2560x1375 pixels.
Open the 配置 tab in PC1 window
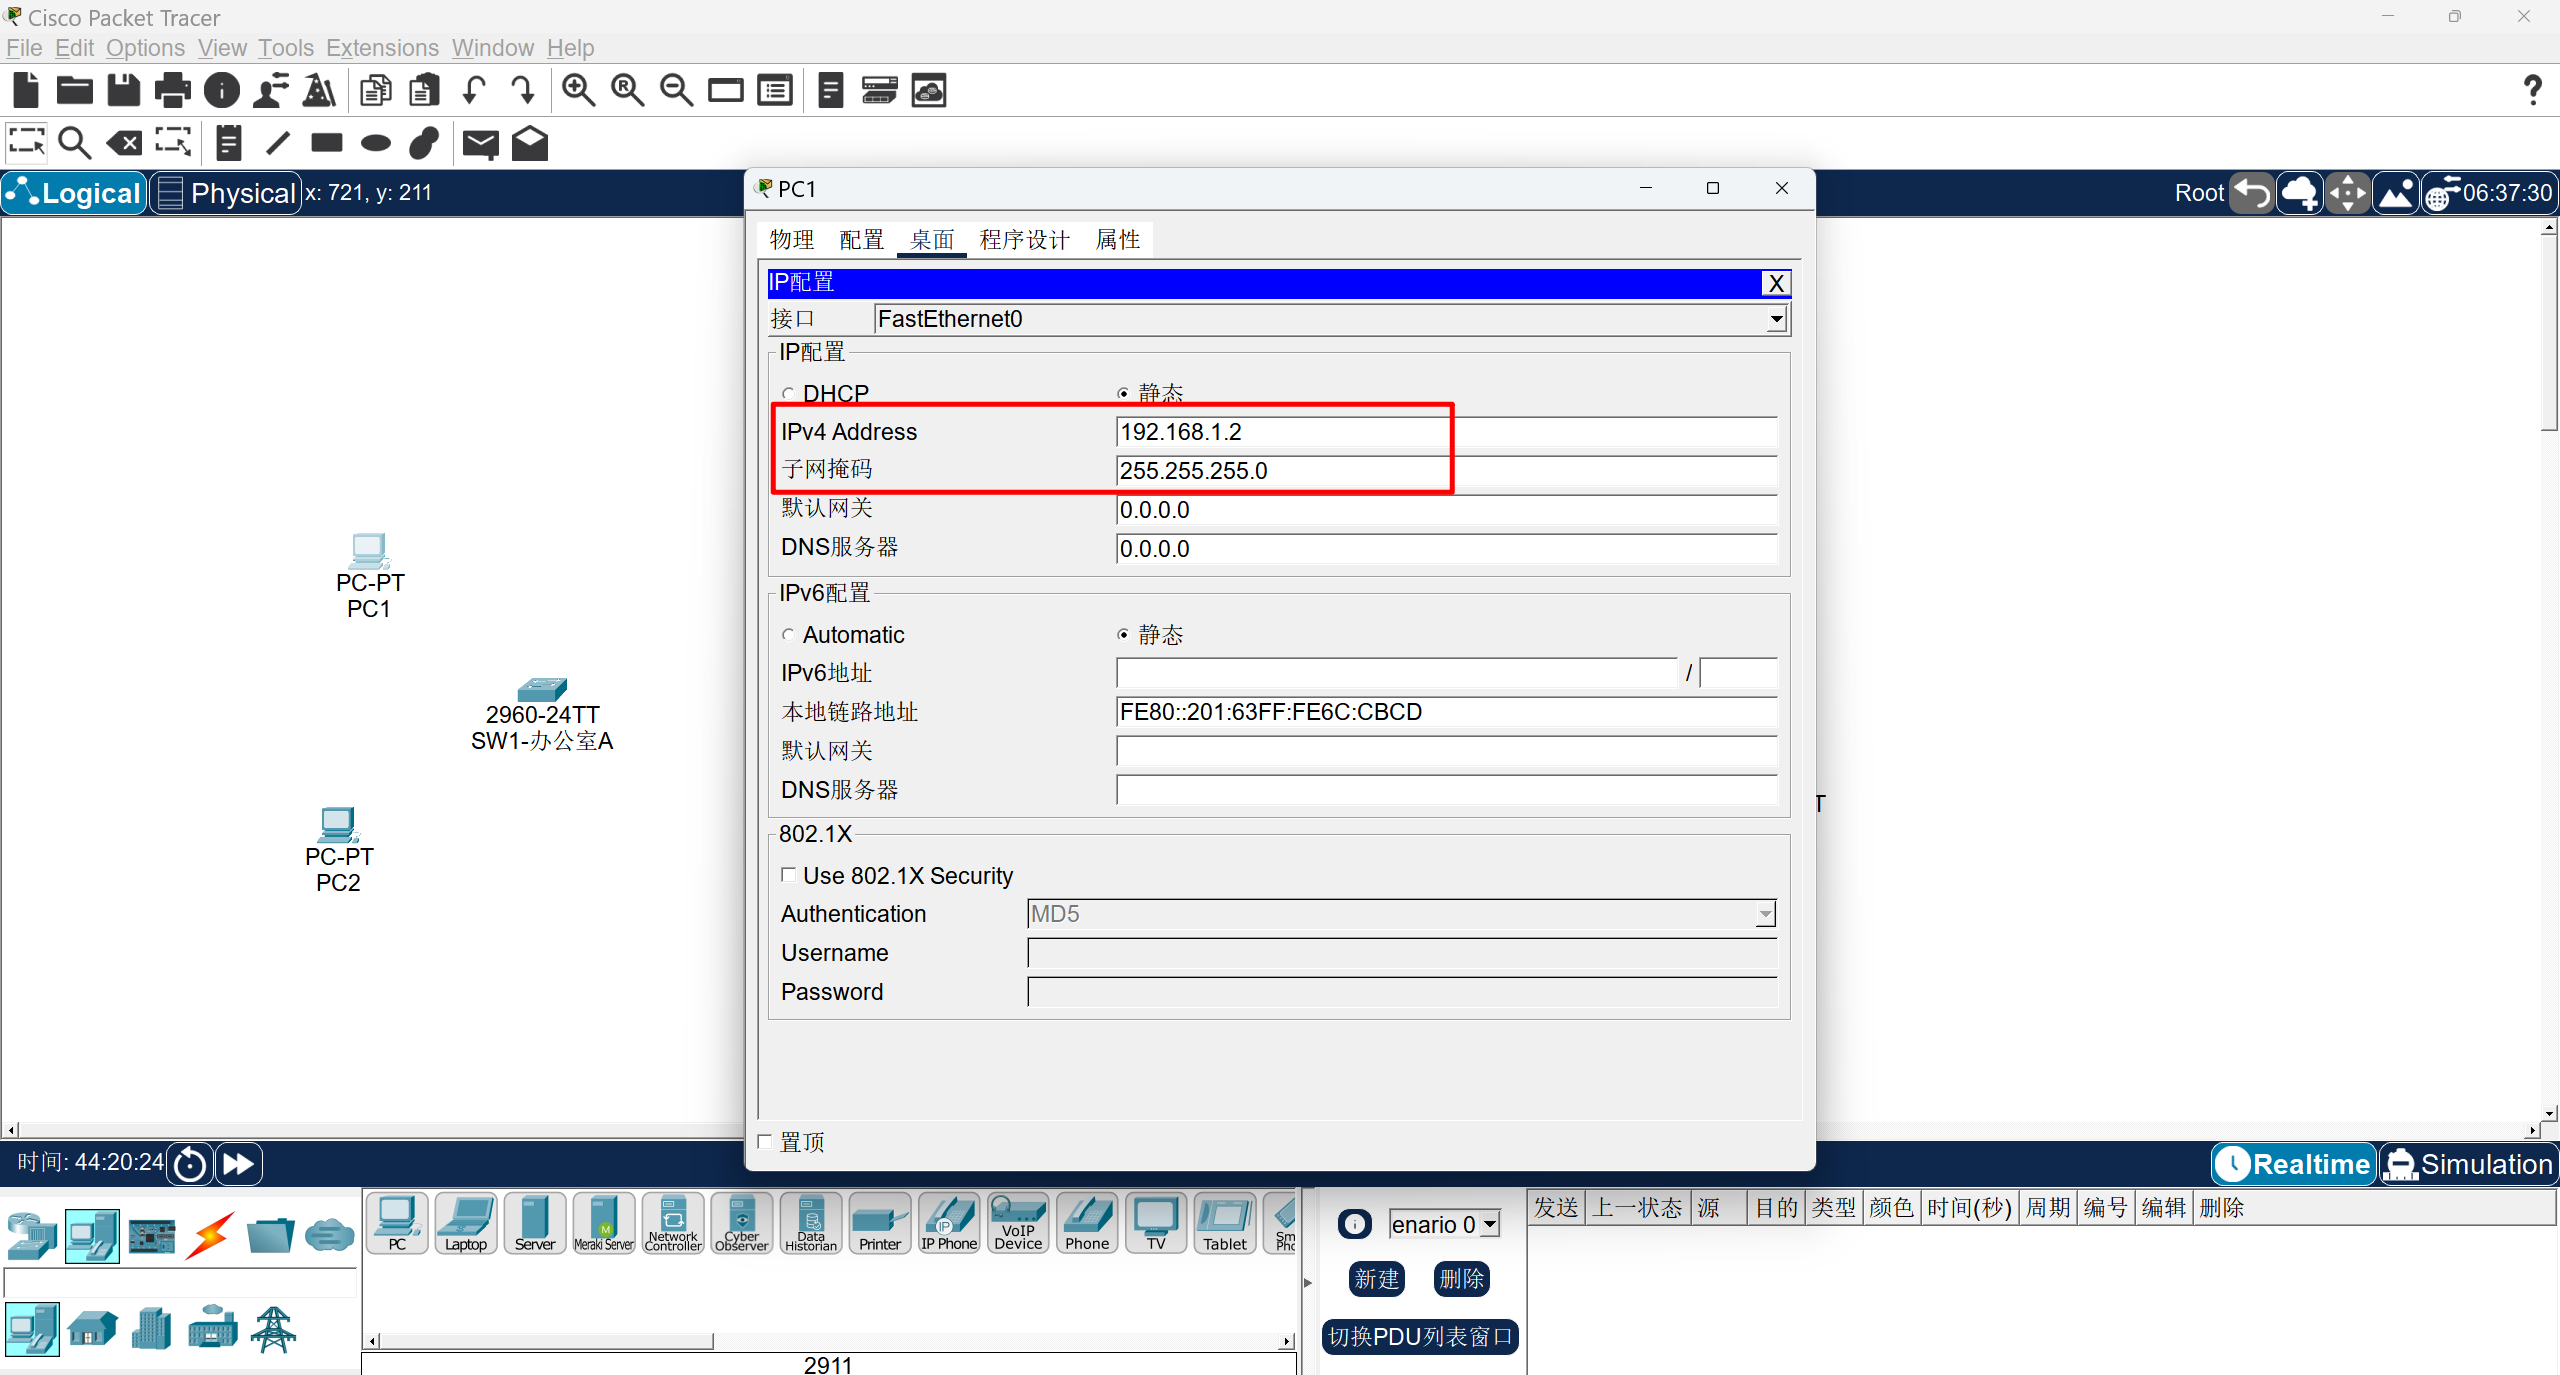tap(862, 240)
